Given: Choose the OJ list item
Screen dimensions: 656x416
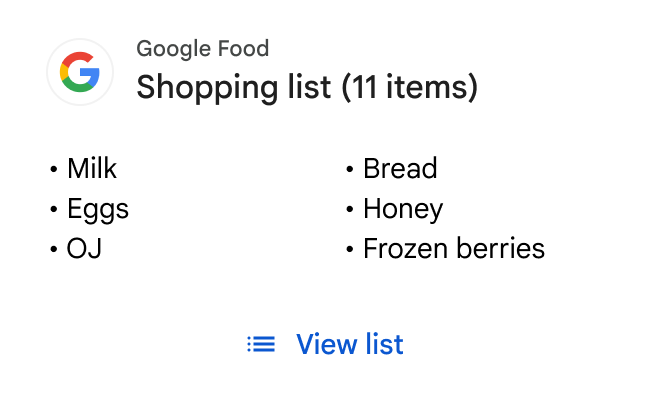Looking at the screenshot, I should tap(84, 249).
